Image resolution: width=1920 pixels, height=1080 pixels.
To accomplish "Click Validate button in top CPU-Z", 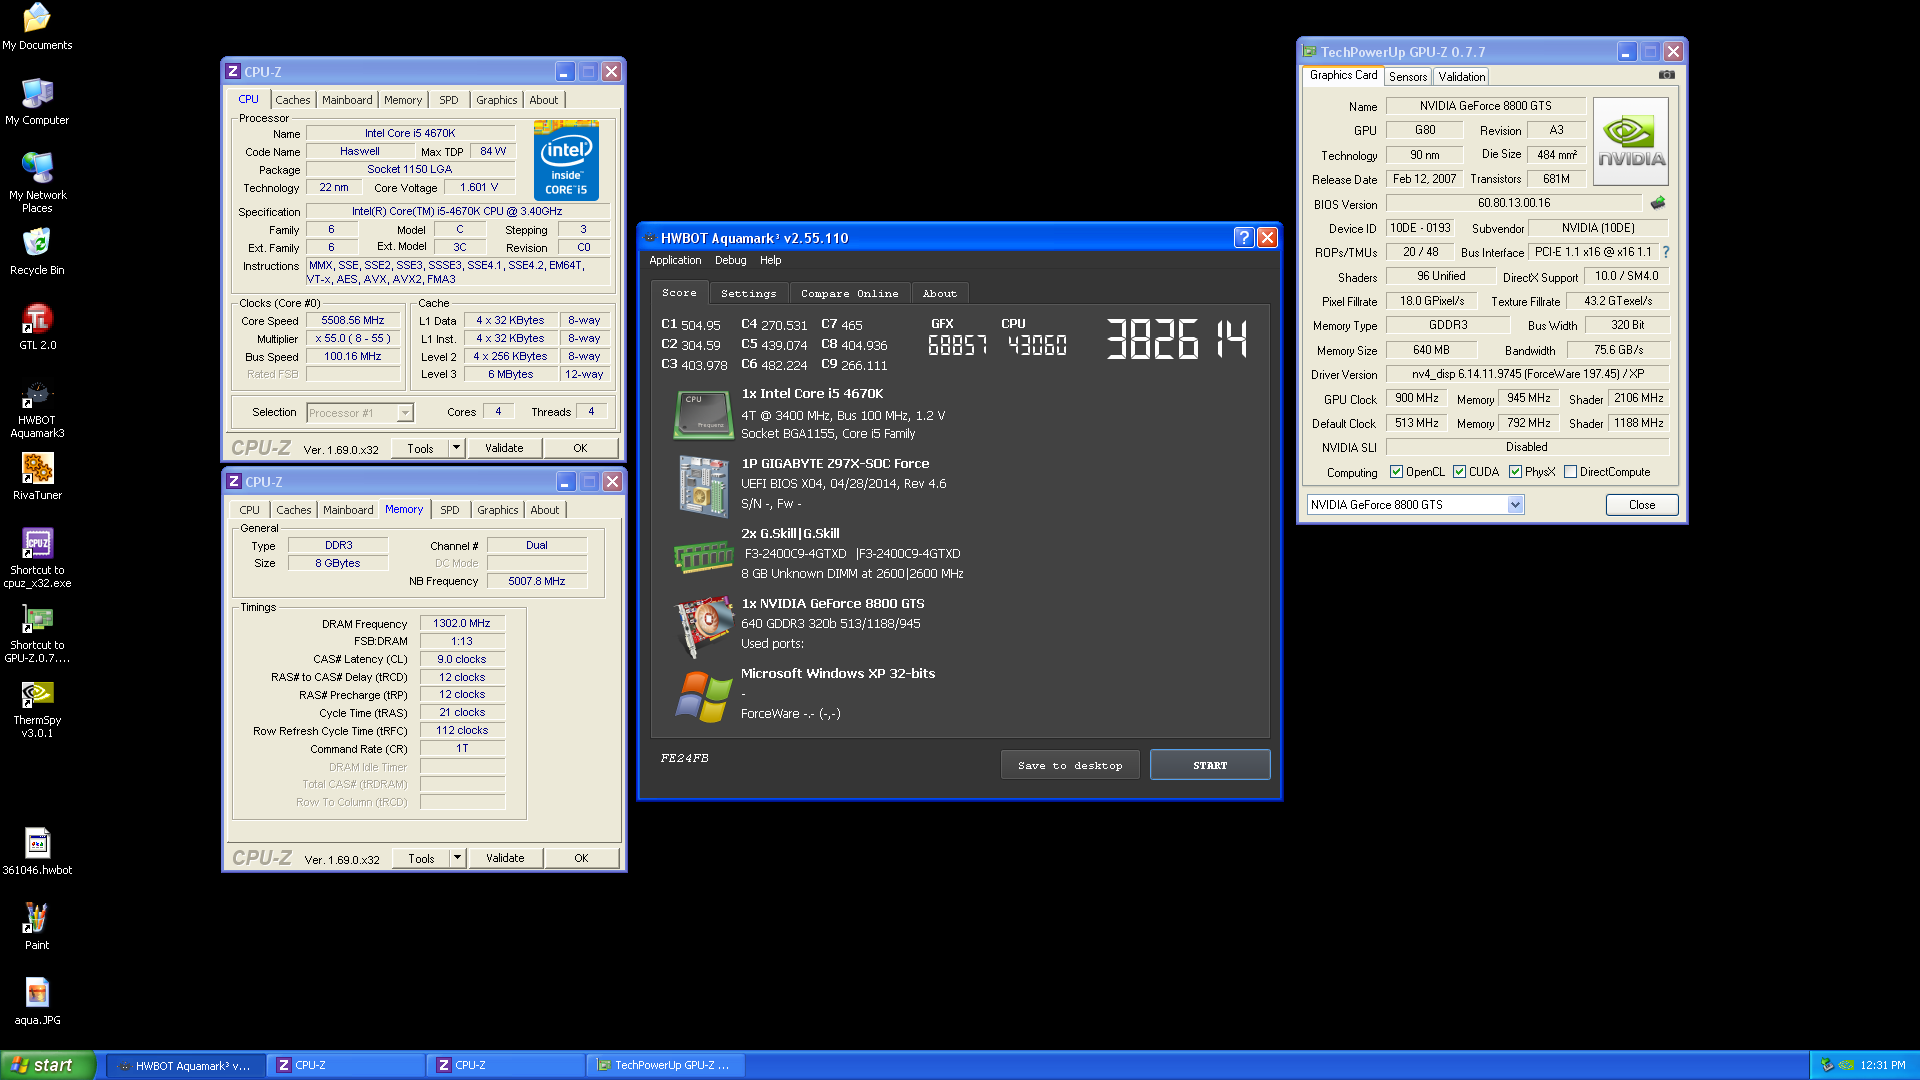I will 505,448.
